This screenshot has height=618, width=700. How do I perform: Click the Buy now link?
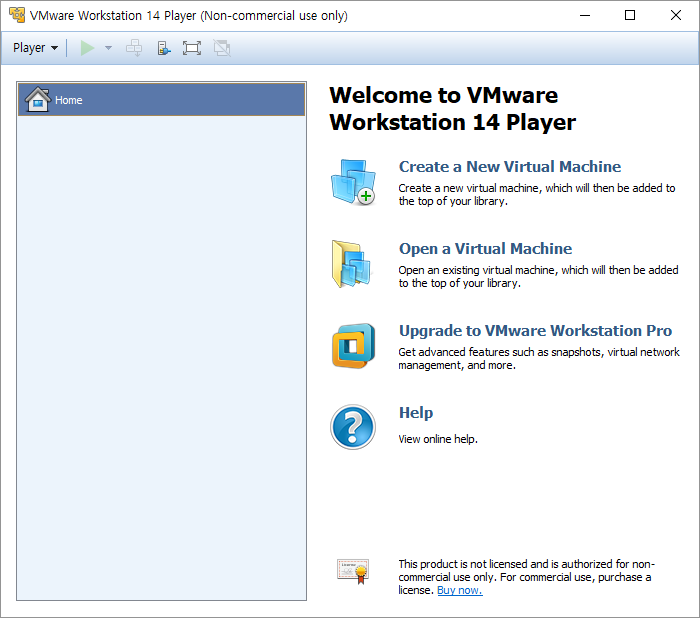click(460, 590)
